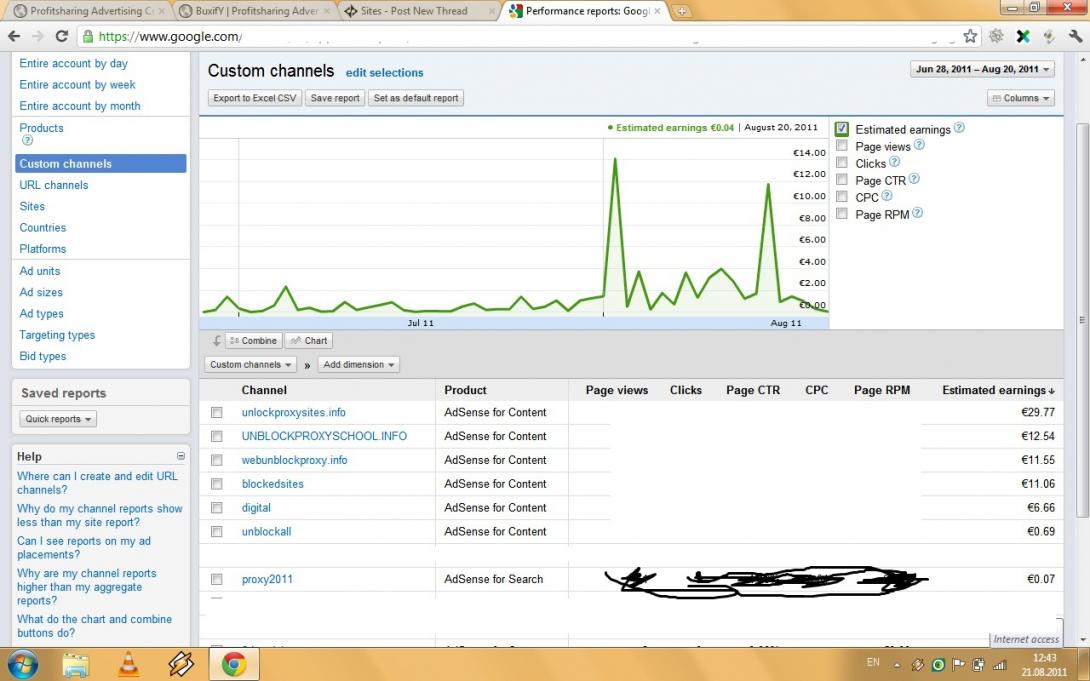This screenshot has width=1090, height=681.
Task: Enable the Page CTR chart metric
Action: (x=842, y=179)
